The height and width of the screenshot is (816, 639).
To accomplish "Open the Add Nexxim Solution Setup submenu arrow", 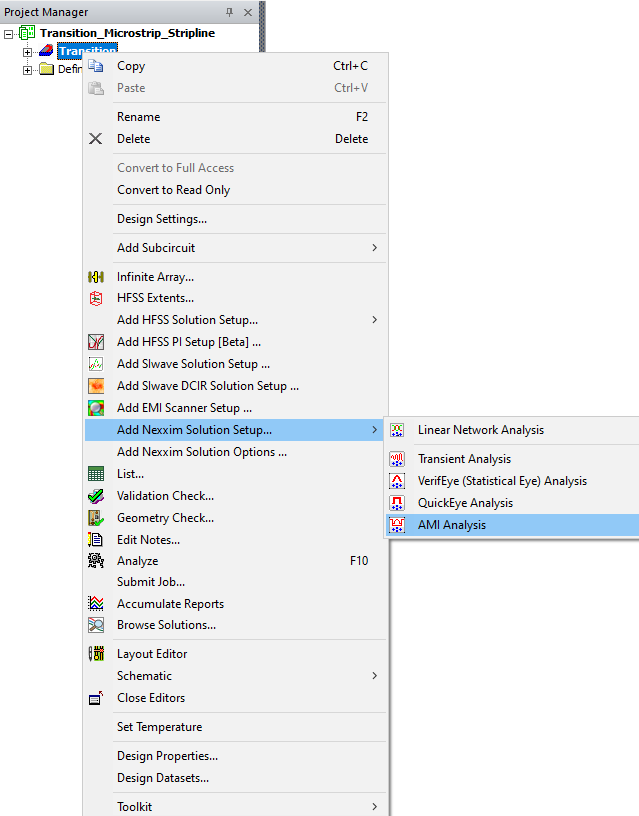I will click(x=375, y=430).
